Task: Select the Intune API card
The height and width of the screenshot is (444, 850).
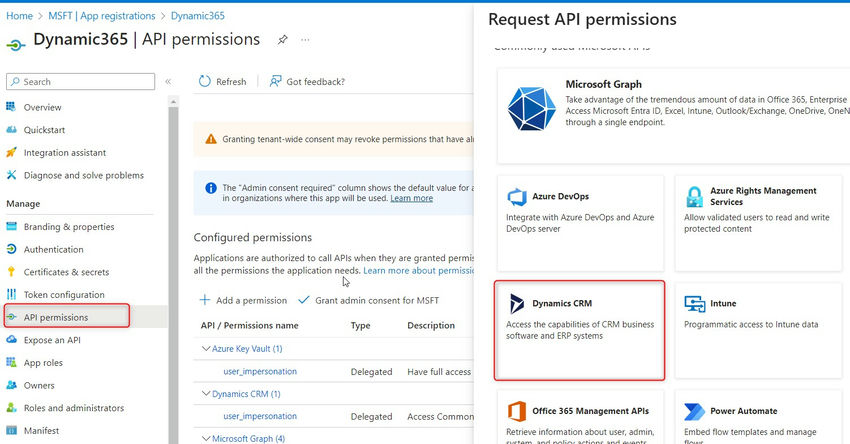Action: [758, 330]
